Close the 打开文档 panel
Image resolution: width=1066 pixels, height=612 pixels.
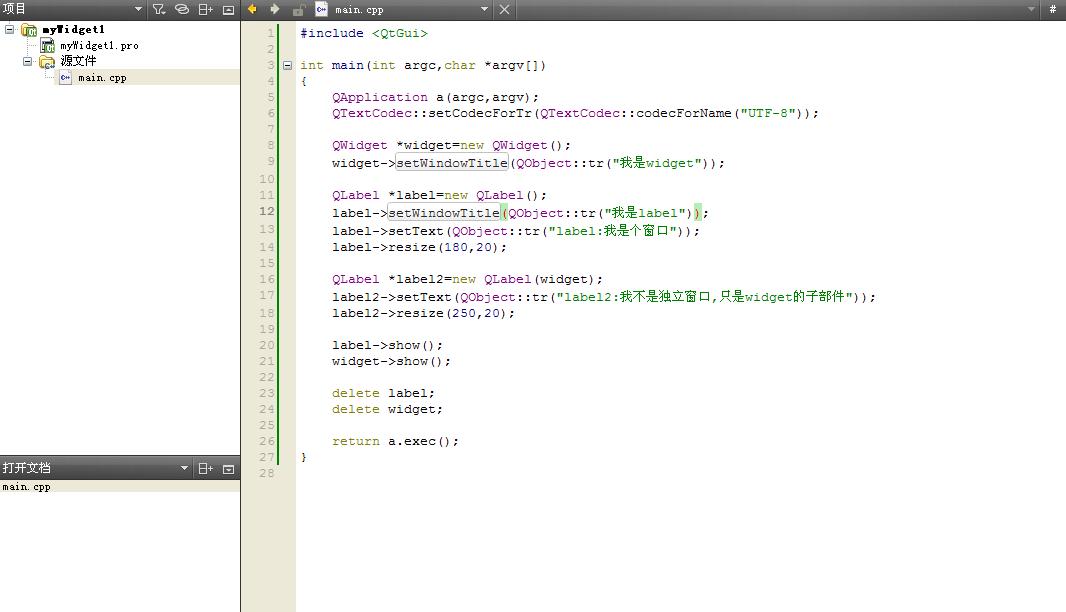click(x=228, y=469)
